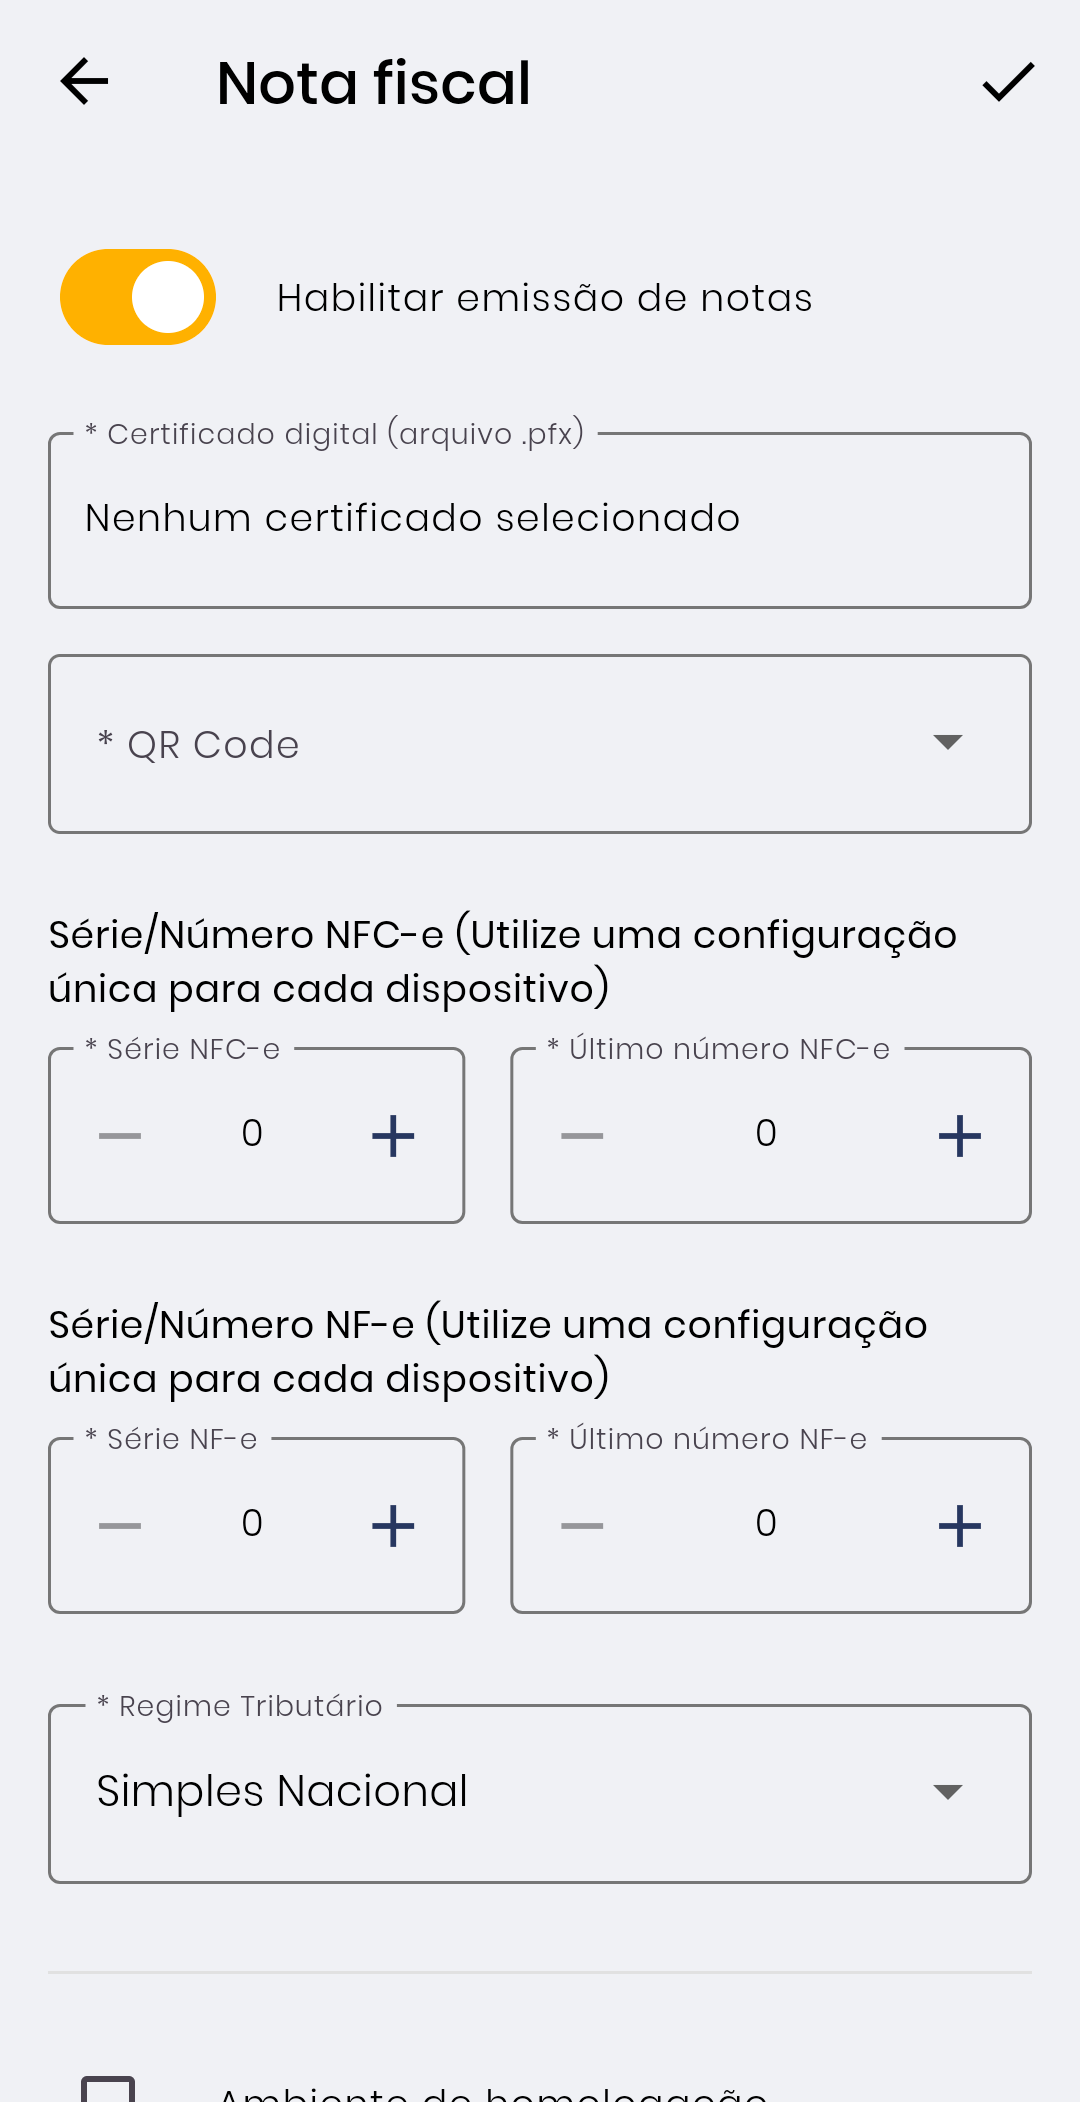Tap the Último número NFC-e number value
Viewport: 1080px width, 2102px height.
coord(766,1134)
